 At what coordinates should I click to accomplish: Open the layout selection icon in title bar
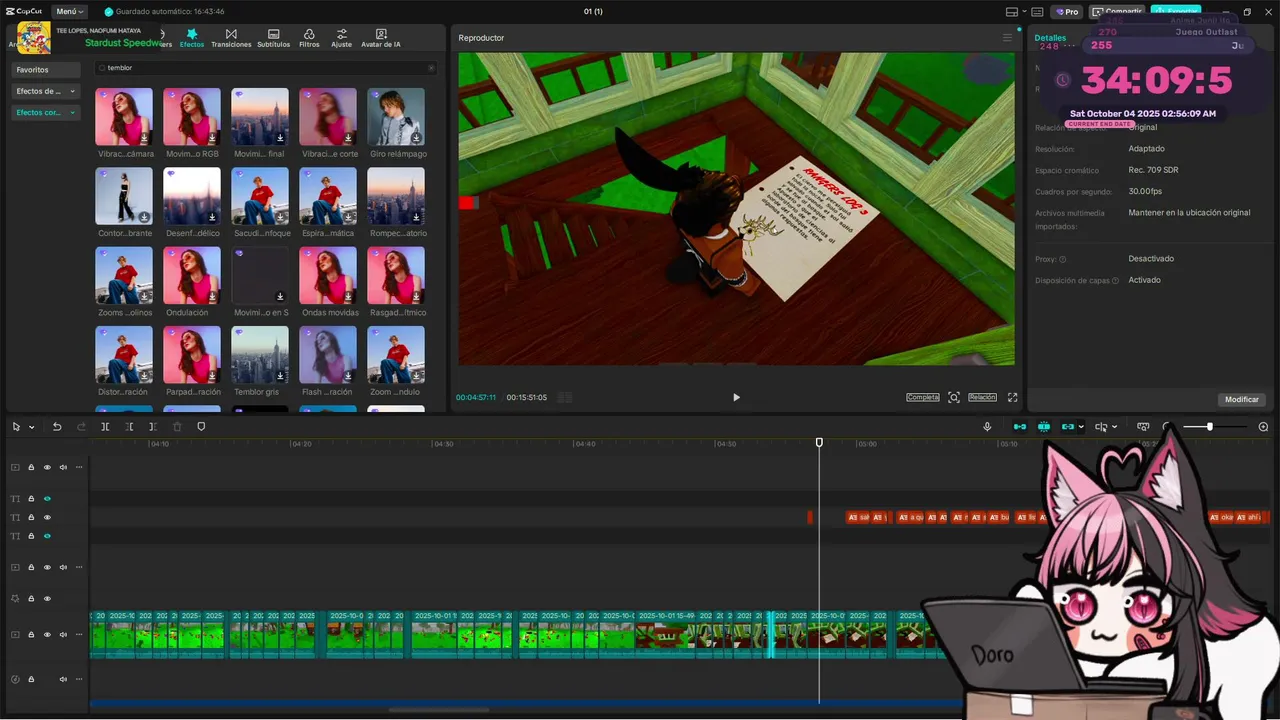(1012, 12)
